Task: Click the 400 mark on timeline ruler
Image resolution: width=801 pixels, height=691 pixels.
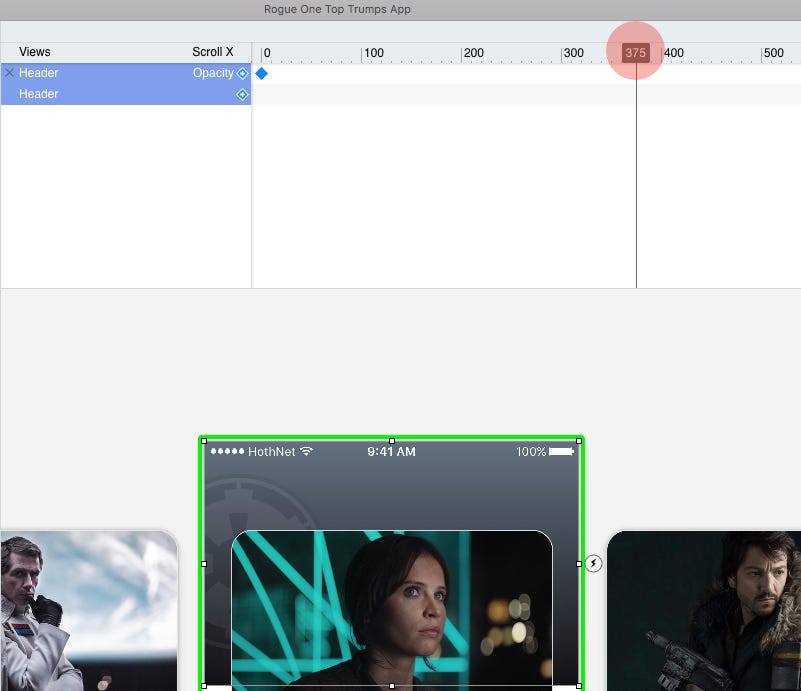Action: click(x=674, y=53)
